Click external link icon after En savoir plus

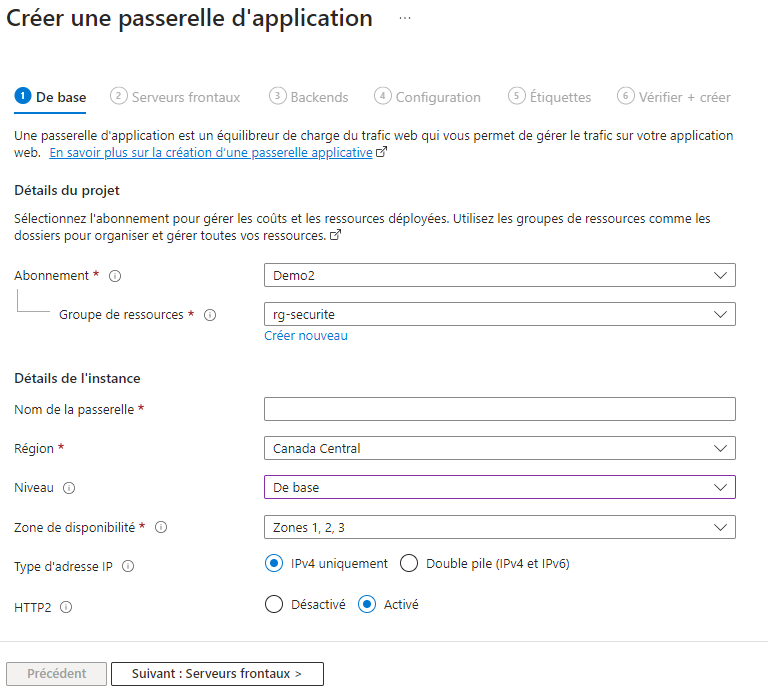click(x=381, y=154)
